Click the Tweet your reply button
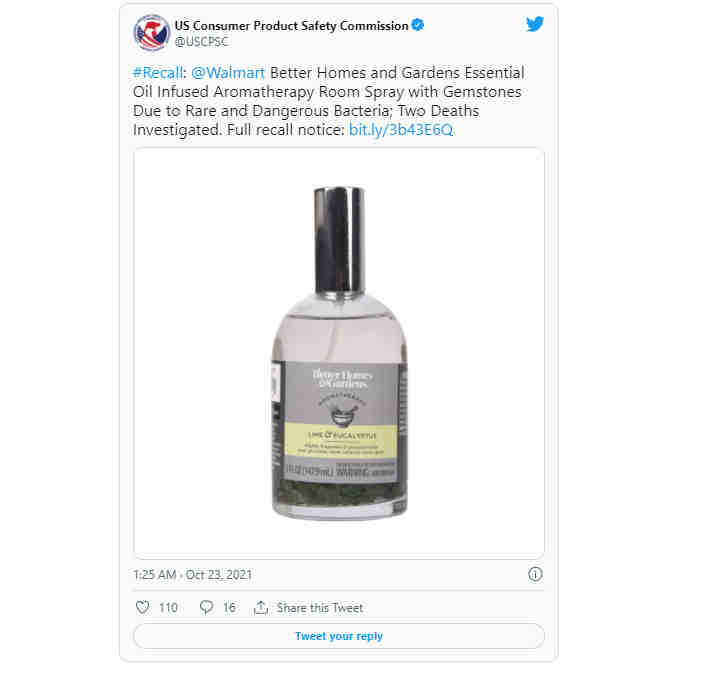 point(339,636)
